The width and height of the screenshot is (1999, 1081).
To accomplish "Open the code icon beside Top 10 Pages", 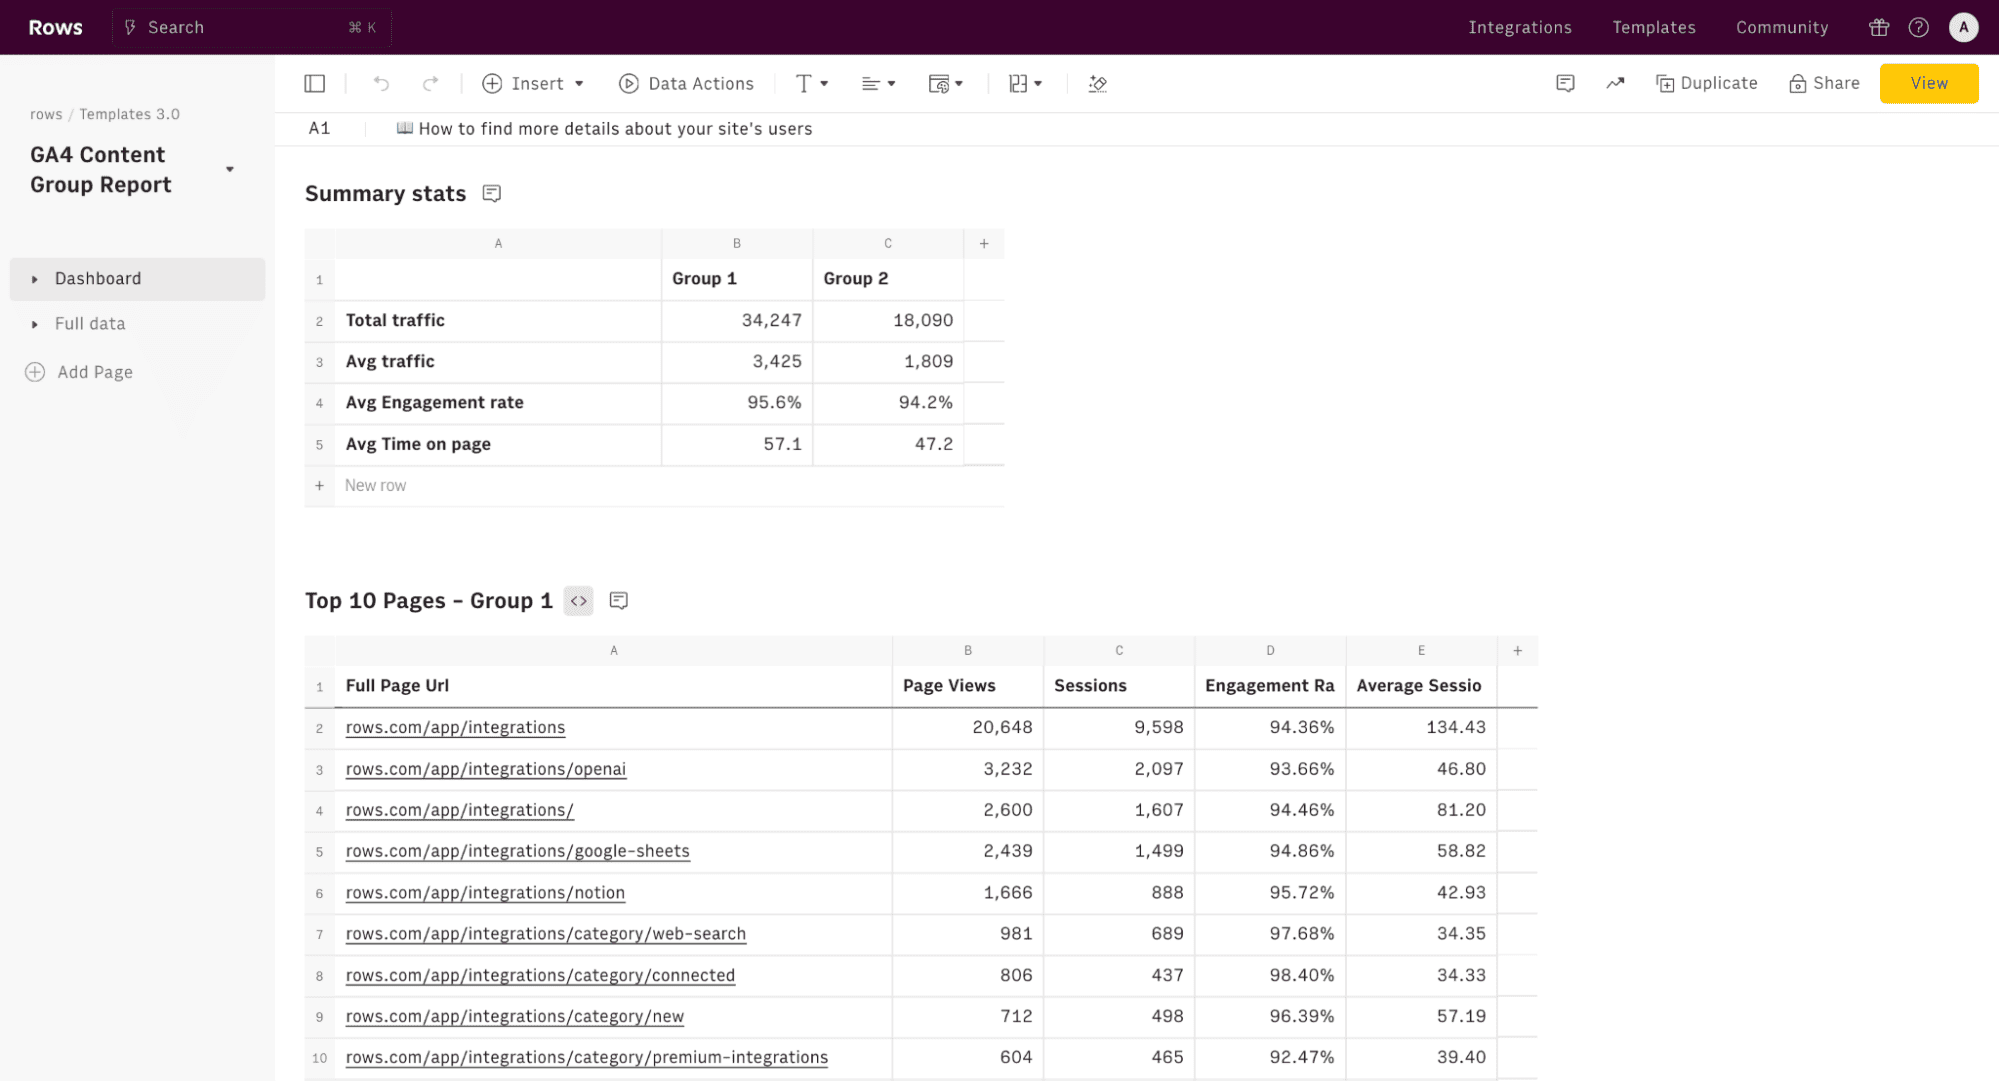I will (578, 601).
